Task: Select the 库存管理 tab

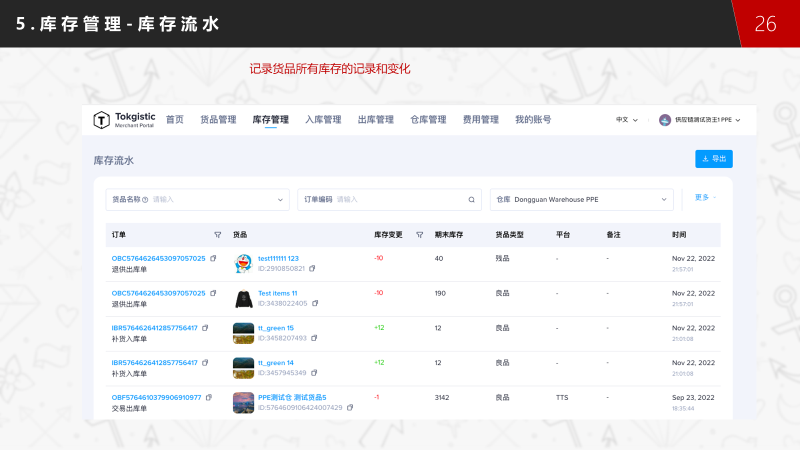Action: tap(270, 119)
